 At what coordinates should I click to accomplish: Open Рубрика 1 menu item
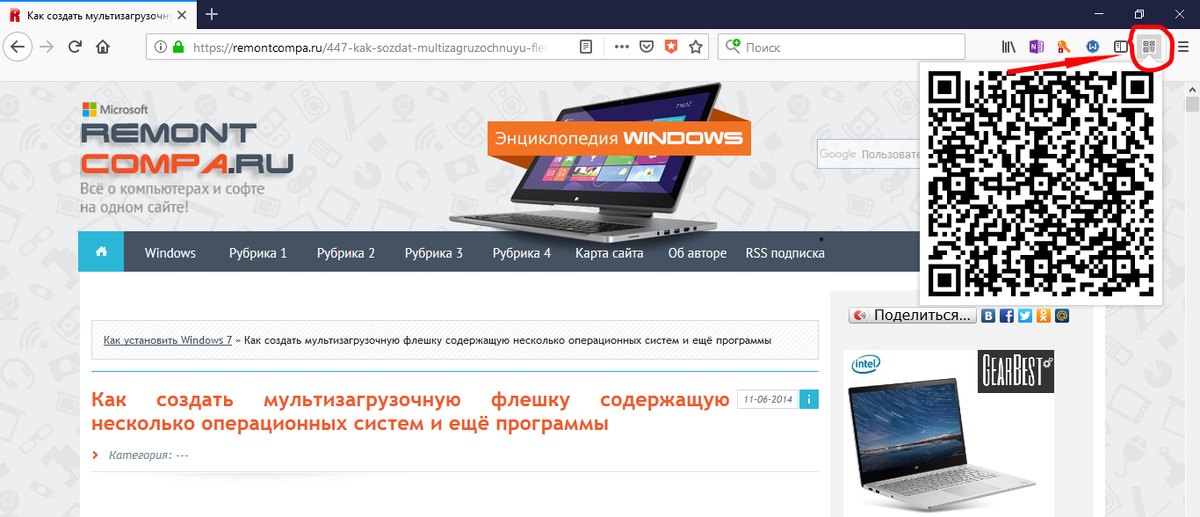[x=258, y=253]
